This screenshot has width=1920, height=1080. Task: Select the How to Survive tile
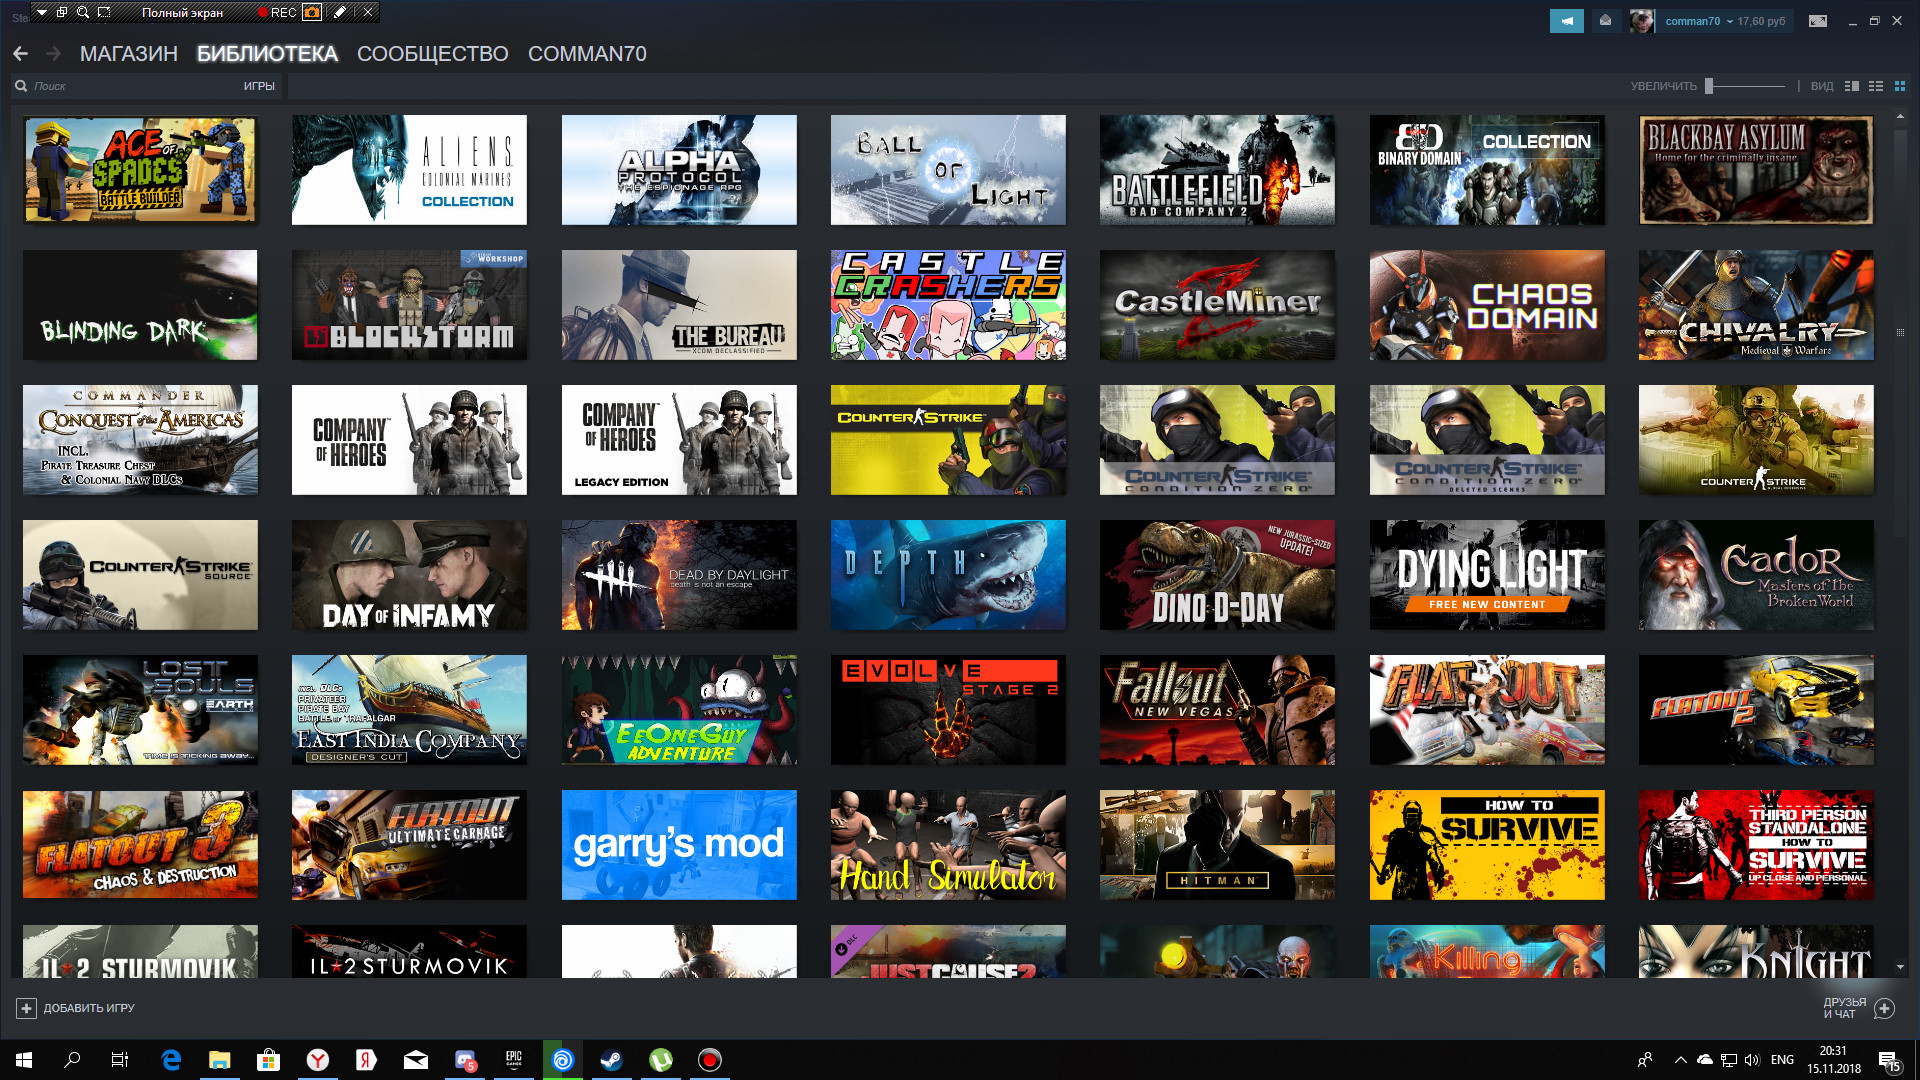tap(1487, 845)
